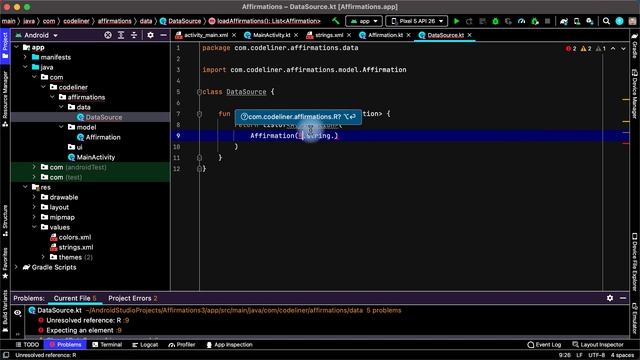
Task: Click the red errors count indicator
Action: [571, 49]
